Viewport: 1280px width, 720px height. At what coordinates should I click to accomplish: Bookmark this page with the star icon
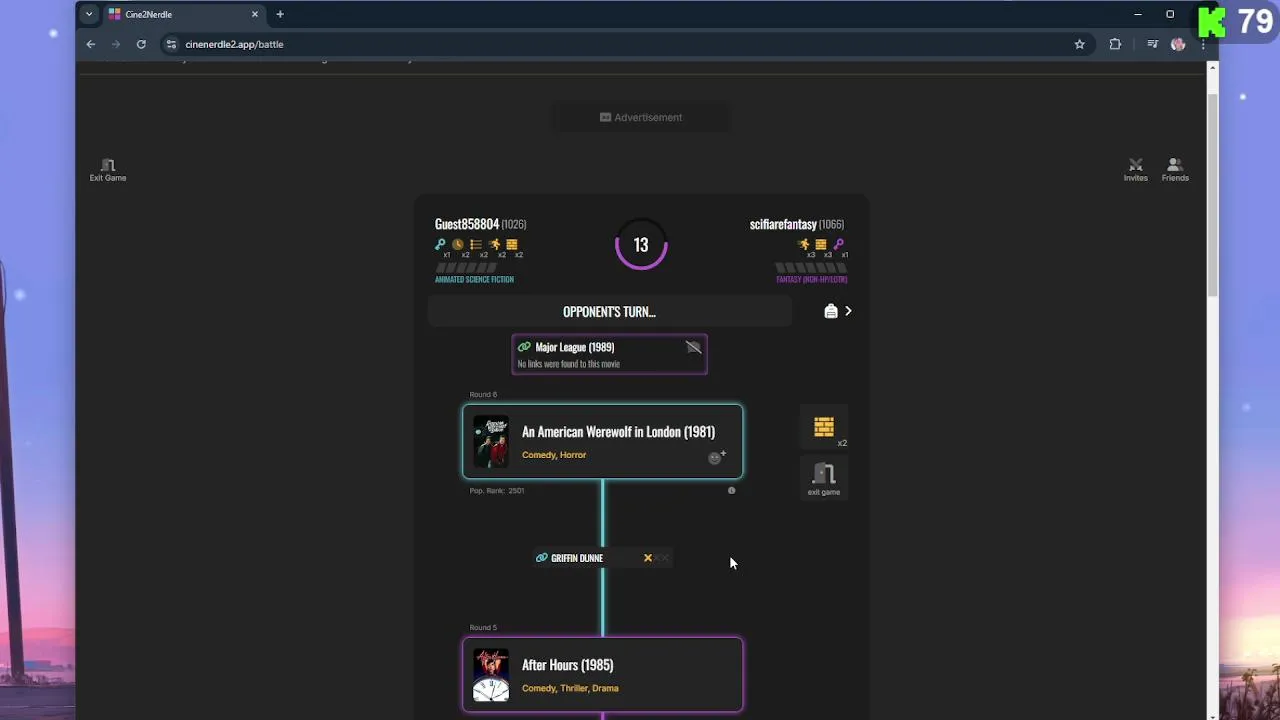tap(1079, 44)
